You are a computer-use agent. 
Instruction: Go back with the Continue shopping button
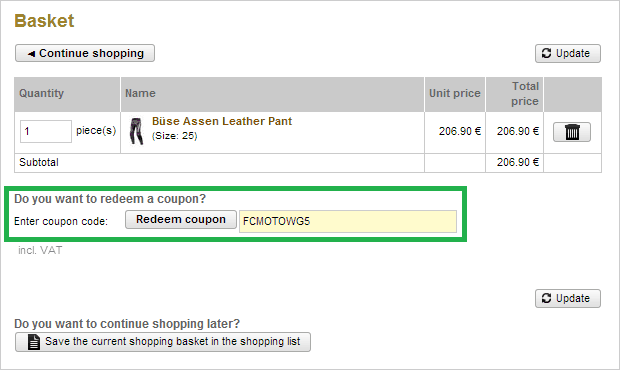click(x=85, y=53)
